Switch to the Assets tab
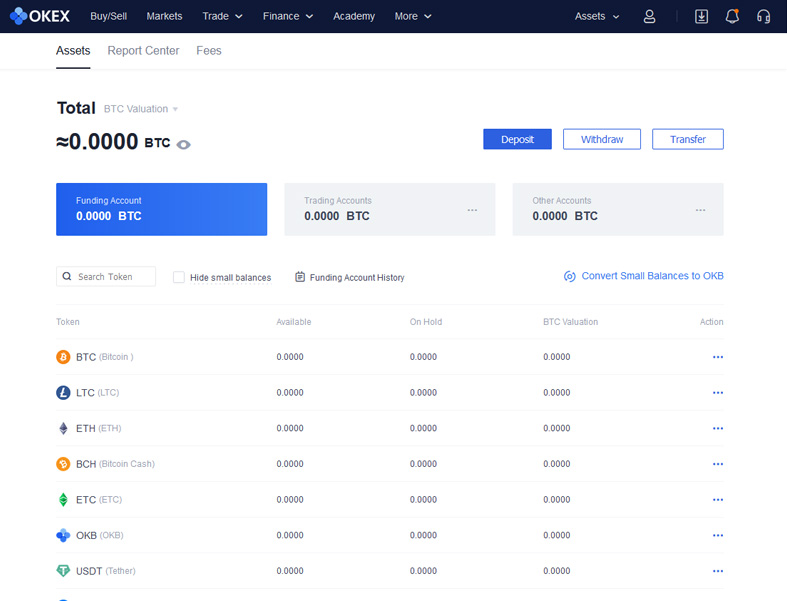The image size is (787, 601). [x=73, y=51]
